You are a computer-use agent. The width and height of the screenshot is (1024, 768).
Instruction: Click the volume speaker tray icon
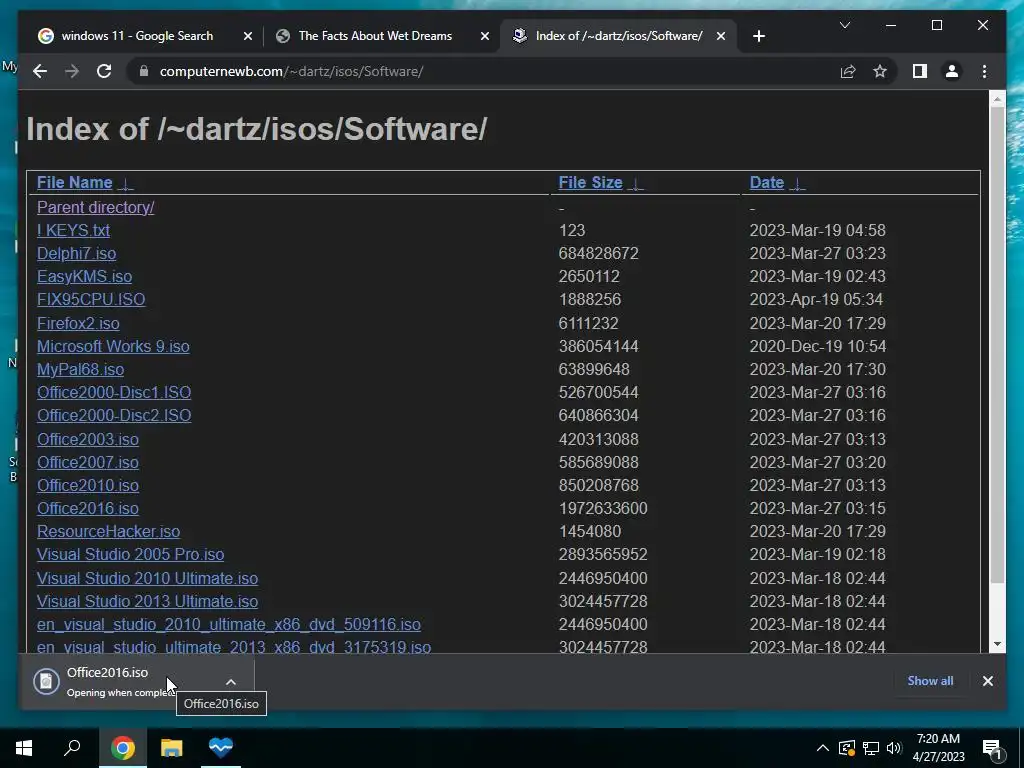(x=894, y=748)
